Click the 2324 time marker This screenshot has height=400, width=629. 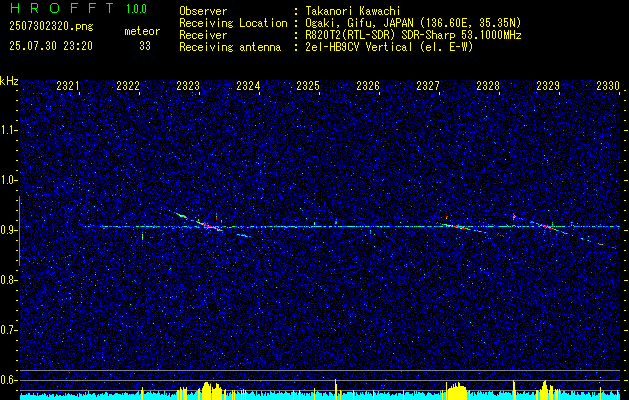(248, 86)
